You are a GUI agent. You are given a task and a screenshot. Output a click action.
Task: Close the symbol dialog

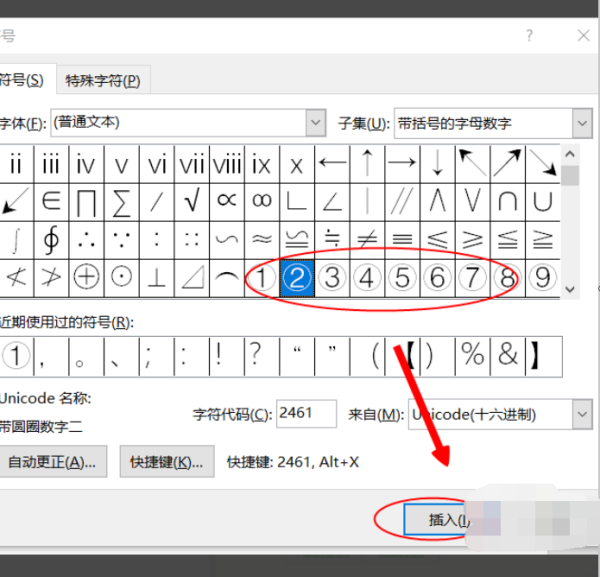tap(583, 36)
